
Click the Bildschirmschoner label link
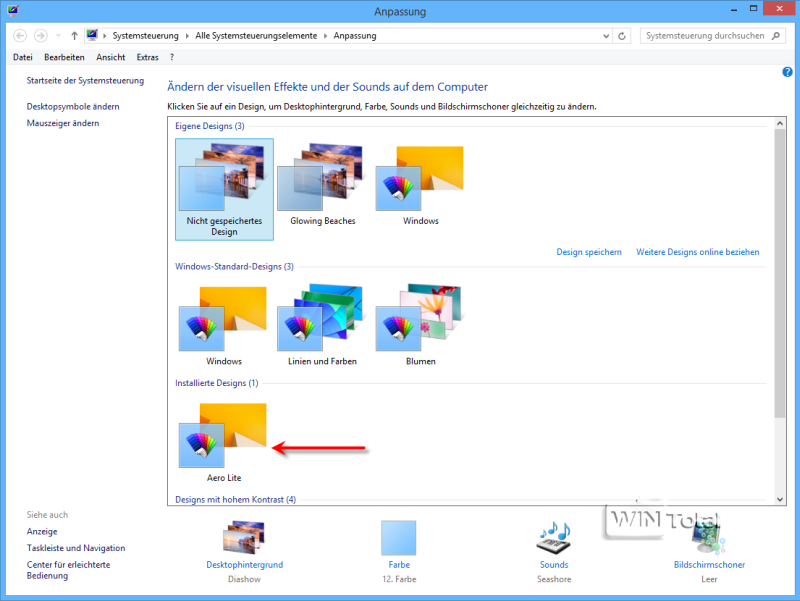point(709,565)
